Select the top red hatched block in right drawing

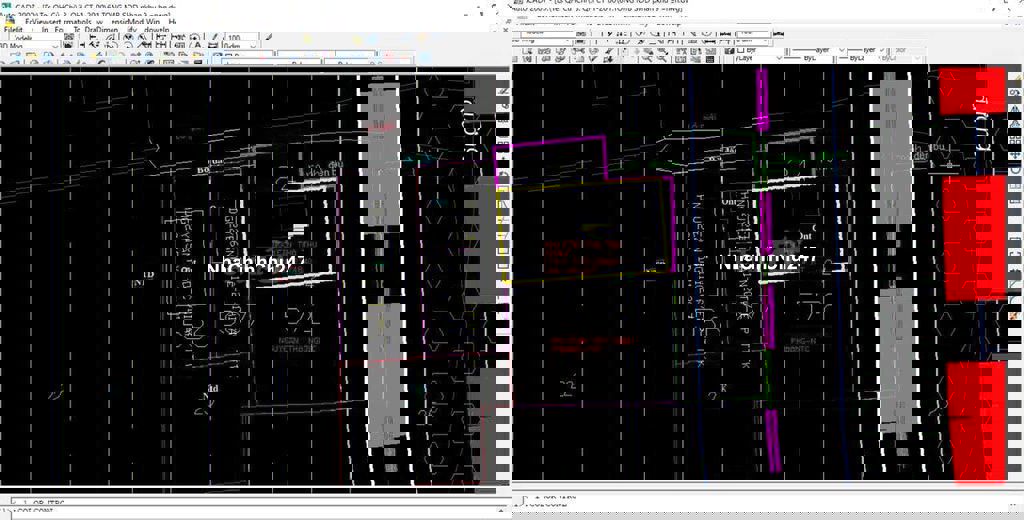971,91
